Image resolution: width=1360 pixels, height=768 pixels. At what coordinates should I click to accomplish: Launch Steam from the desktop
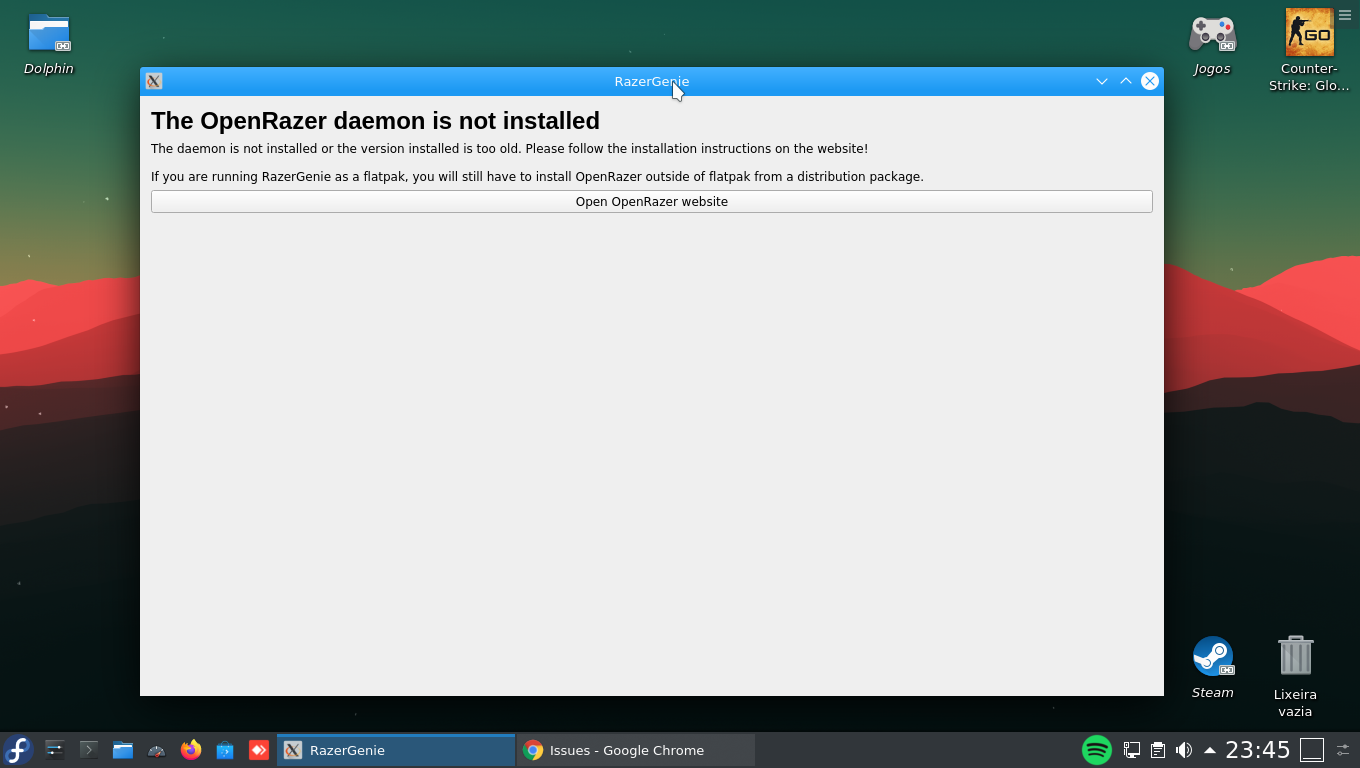click(1212, 655)
